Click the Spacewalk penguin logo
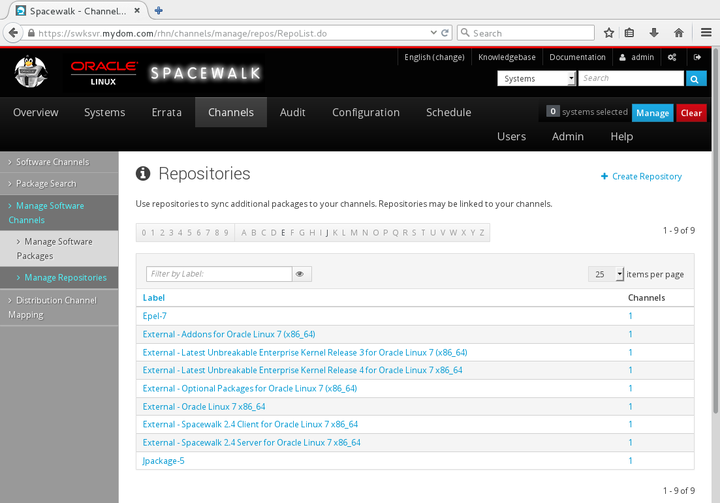720x503 pixels. pos(31,72)
